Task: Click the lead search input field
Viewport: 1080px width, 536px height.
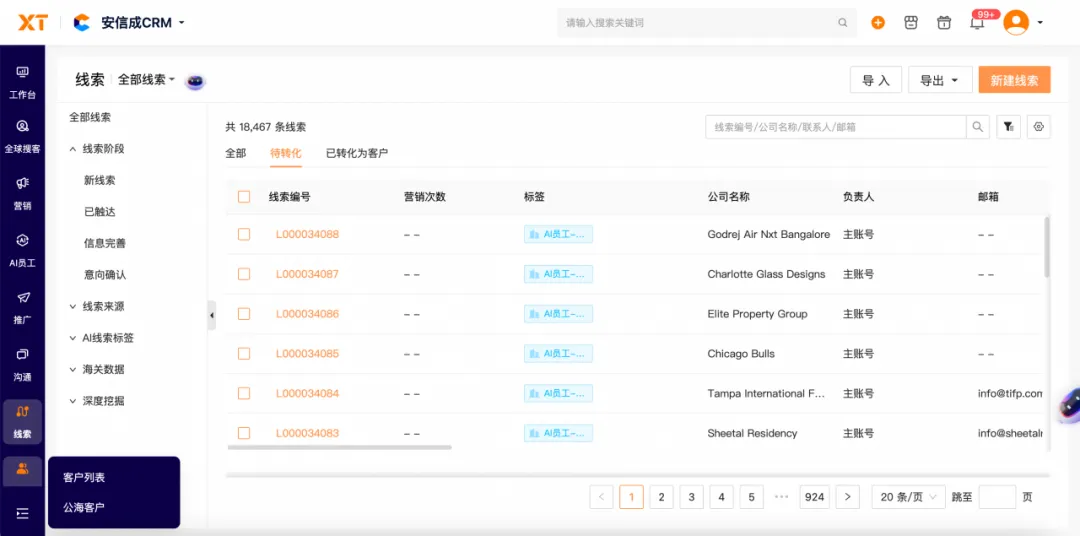Action: 835,127
